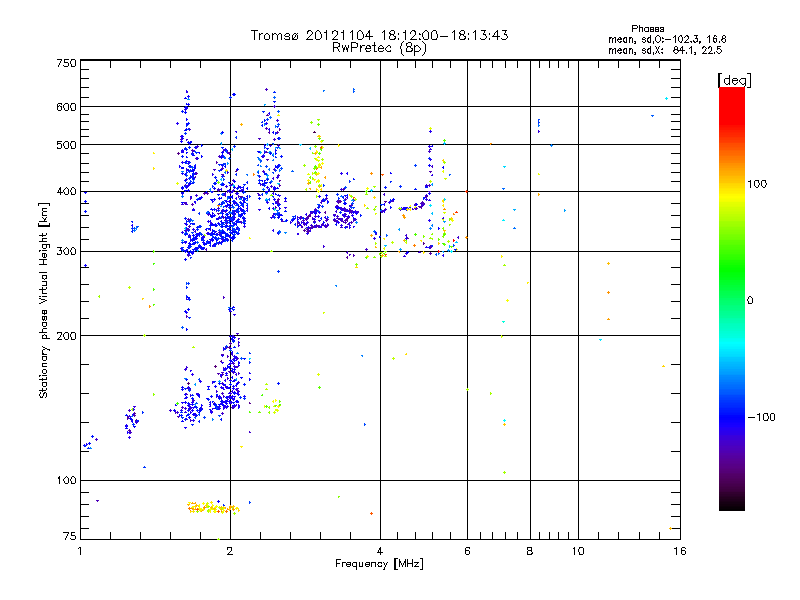Viewport: 800px width, 600px height.
Task: Click the '[deg]' colorbar unit label
Action: pos(734,80)
